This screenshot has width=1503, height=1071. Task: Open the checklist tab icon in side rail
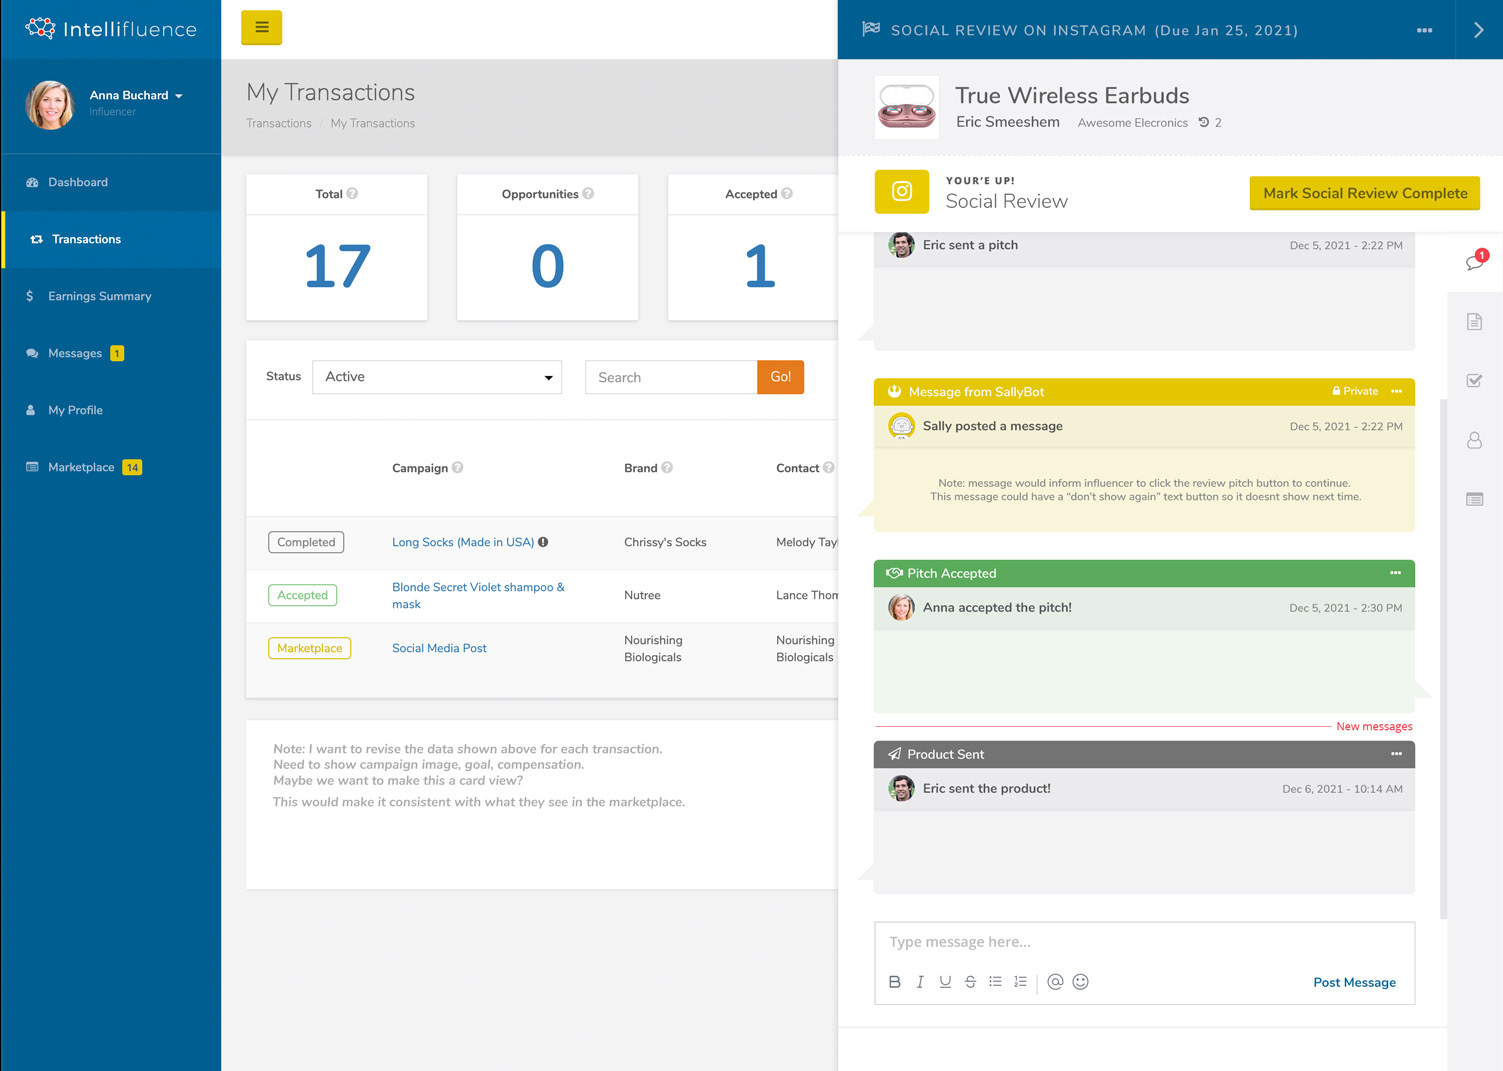pyautogui.click(x=1474, y=381)
